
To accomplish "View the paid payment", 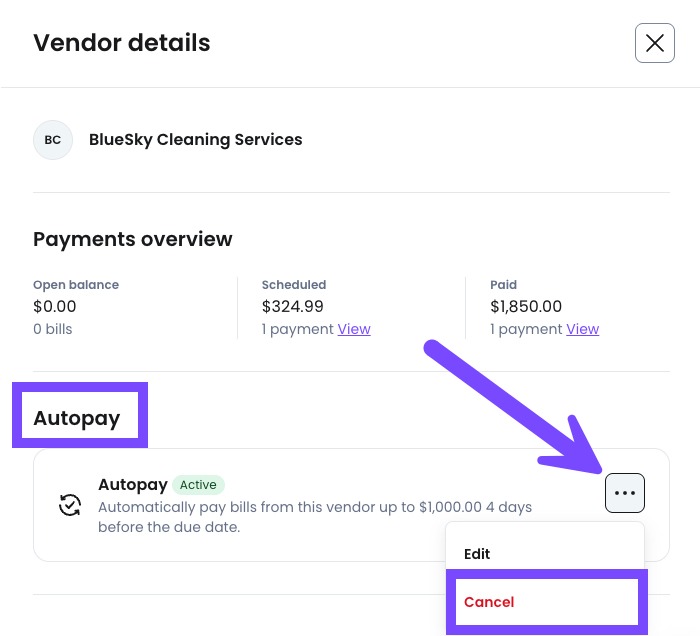I will (x=582, y=329).
